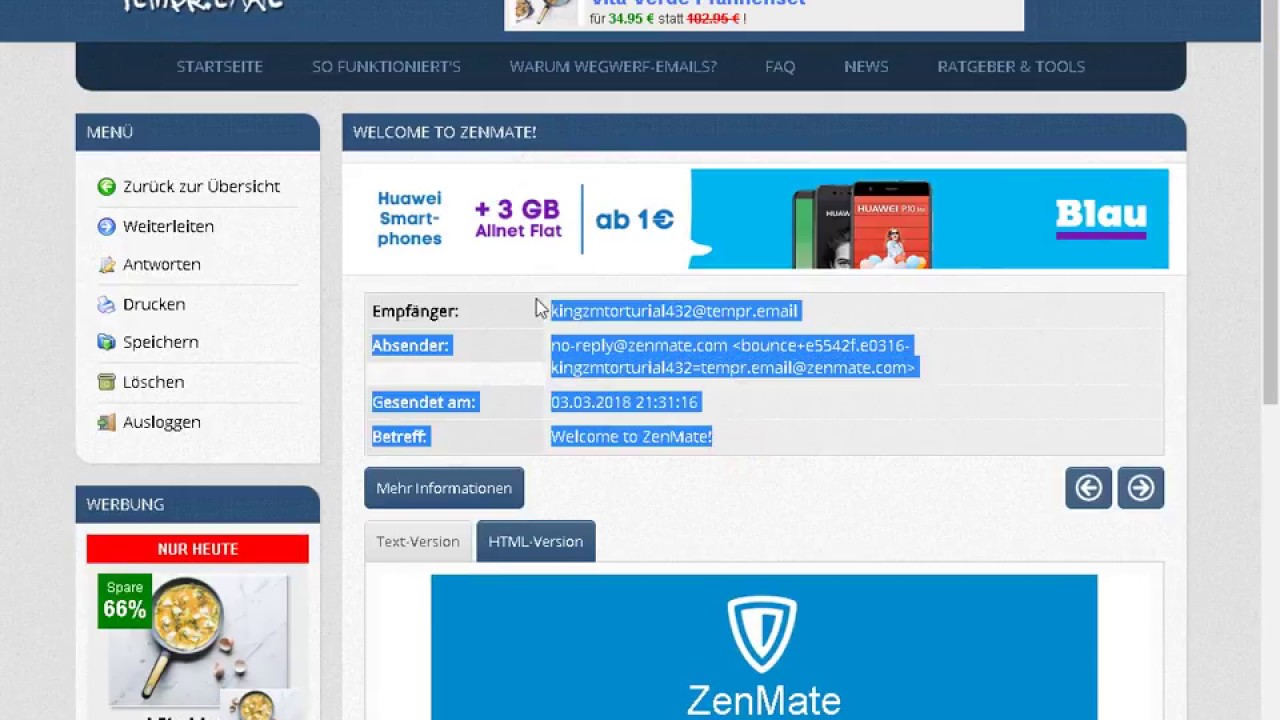Switch to the HTML-Version tab
This screenshot has width=1280, height=720.
coord(536,541)
